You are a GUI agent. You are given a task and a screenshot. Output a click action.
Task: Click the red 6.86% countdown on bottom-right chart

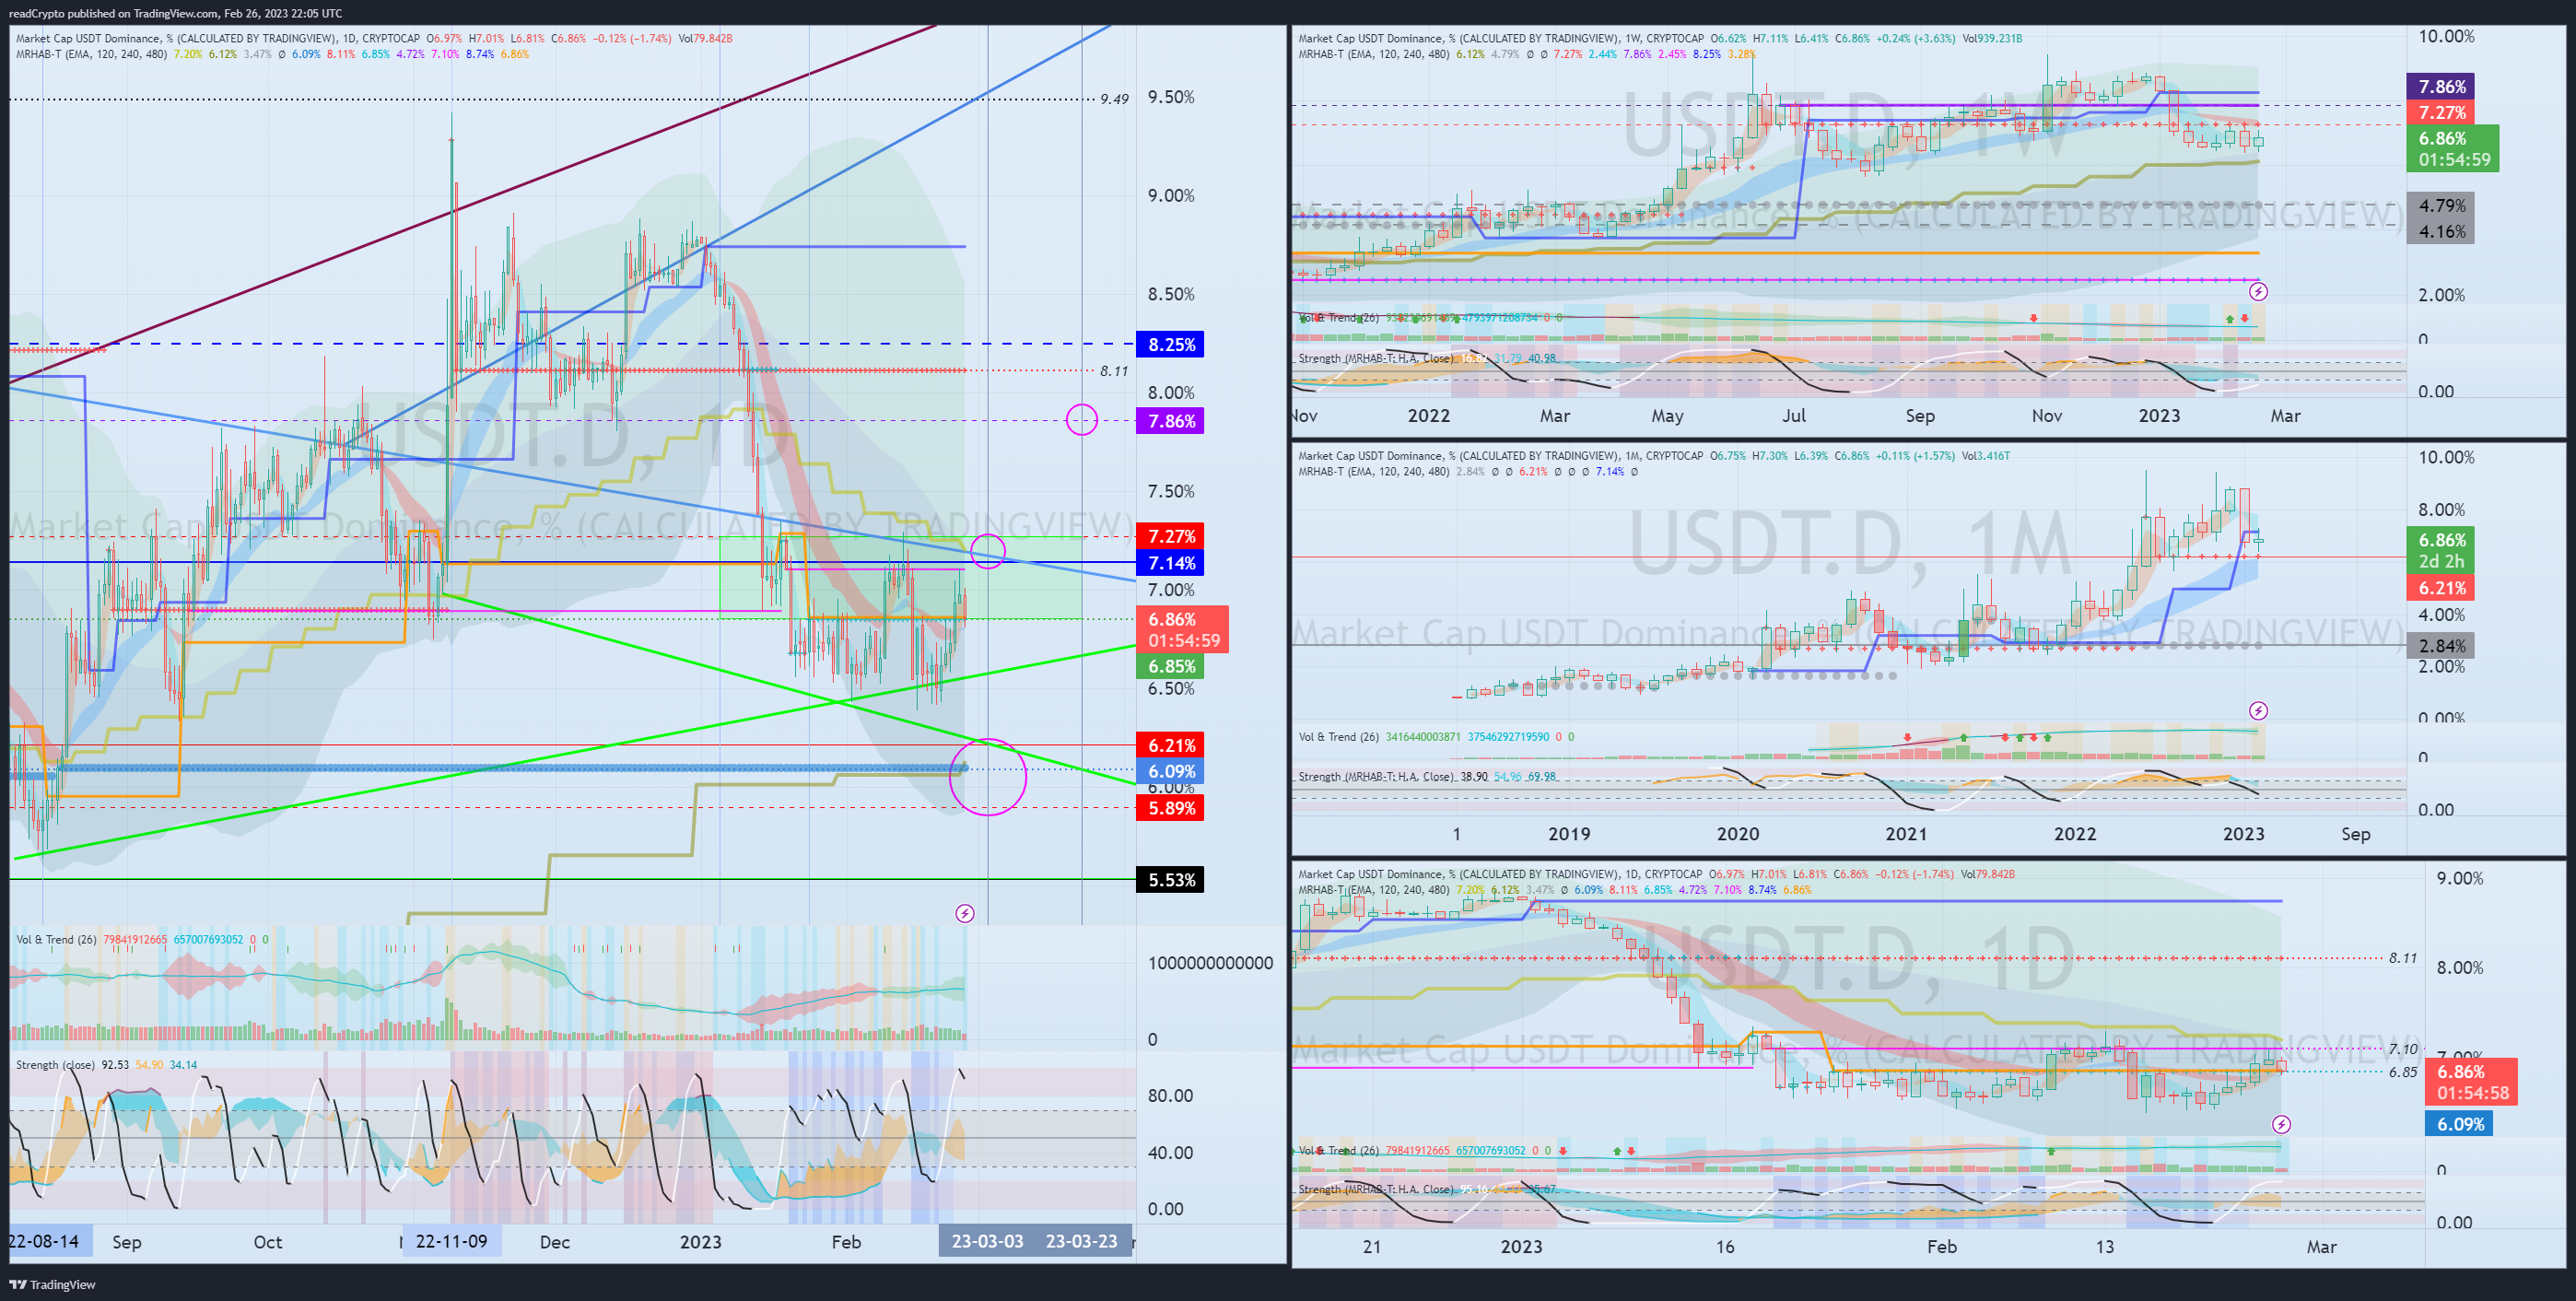tap(2472, 1082)
